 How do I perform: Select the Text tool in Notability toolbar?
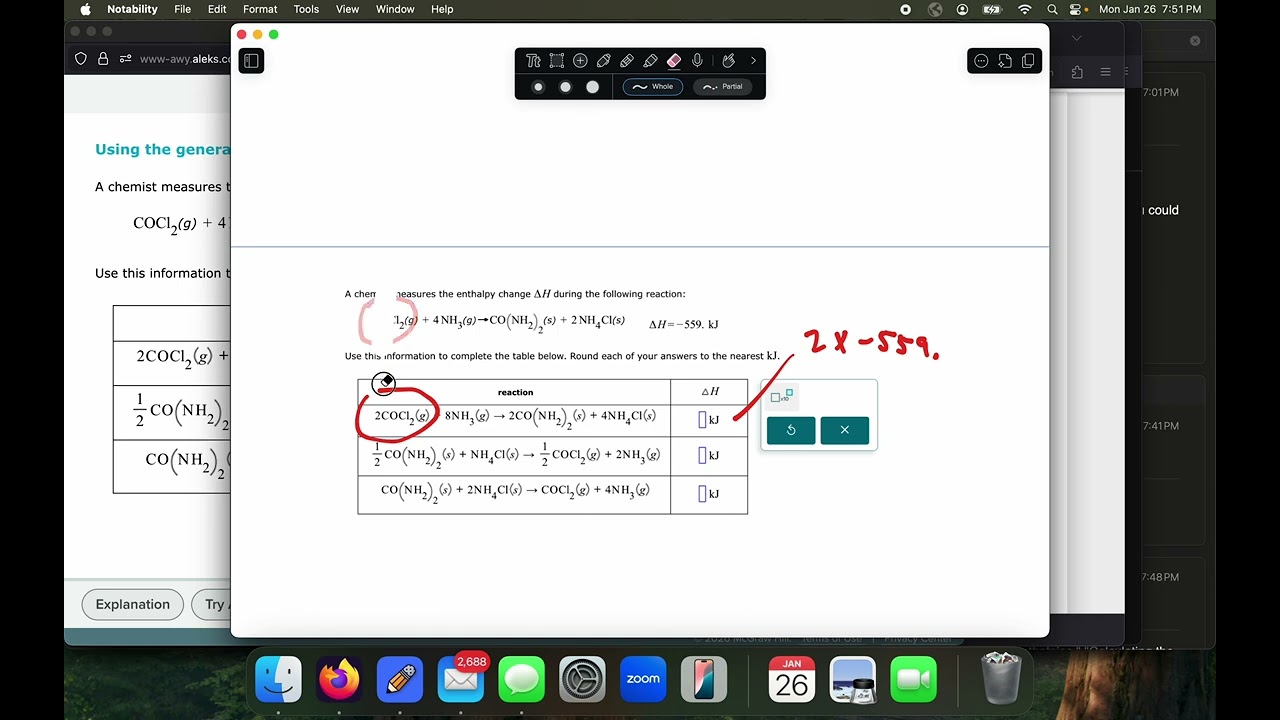click(533, 61)
